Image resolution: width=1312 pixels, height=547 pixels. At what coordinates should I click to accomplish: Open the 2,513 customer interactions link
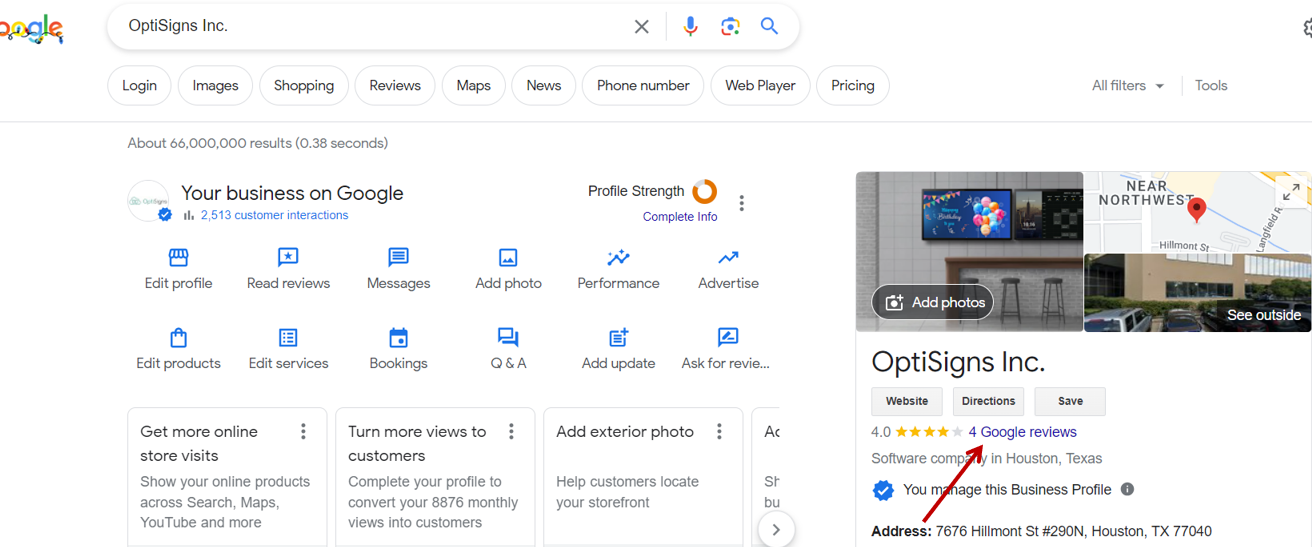pyautogui.click(x=275, y=215)
